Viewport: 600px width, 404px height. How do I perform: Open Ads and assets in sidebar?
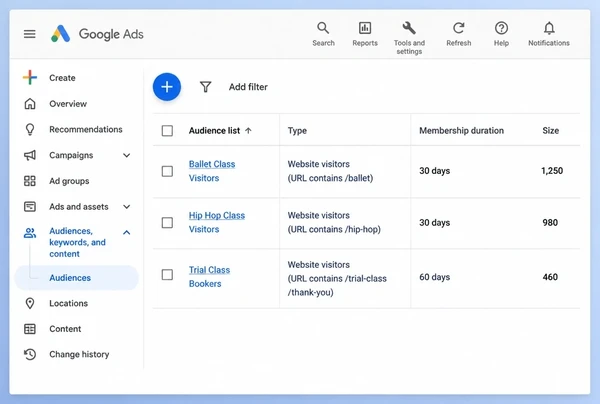click(x=79, y=207)
